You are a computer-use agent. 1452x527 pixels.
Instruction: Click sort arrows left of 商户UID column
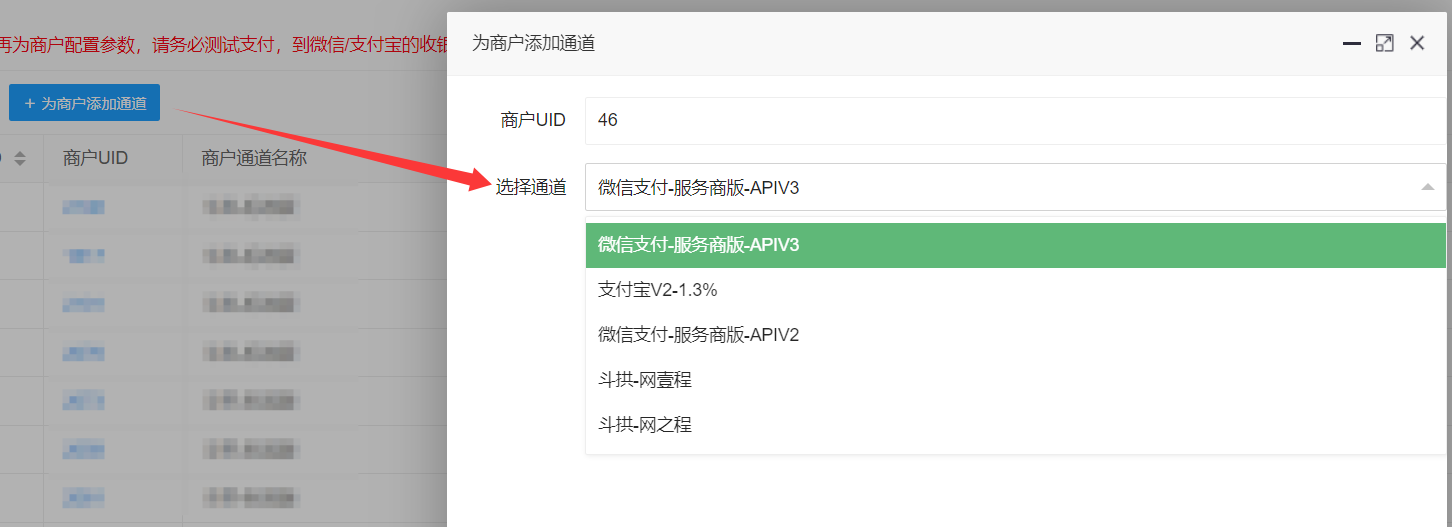coord(20,158)
